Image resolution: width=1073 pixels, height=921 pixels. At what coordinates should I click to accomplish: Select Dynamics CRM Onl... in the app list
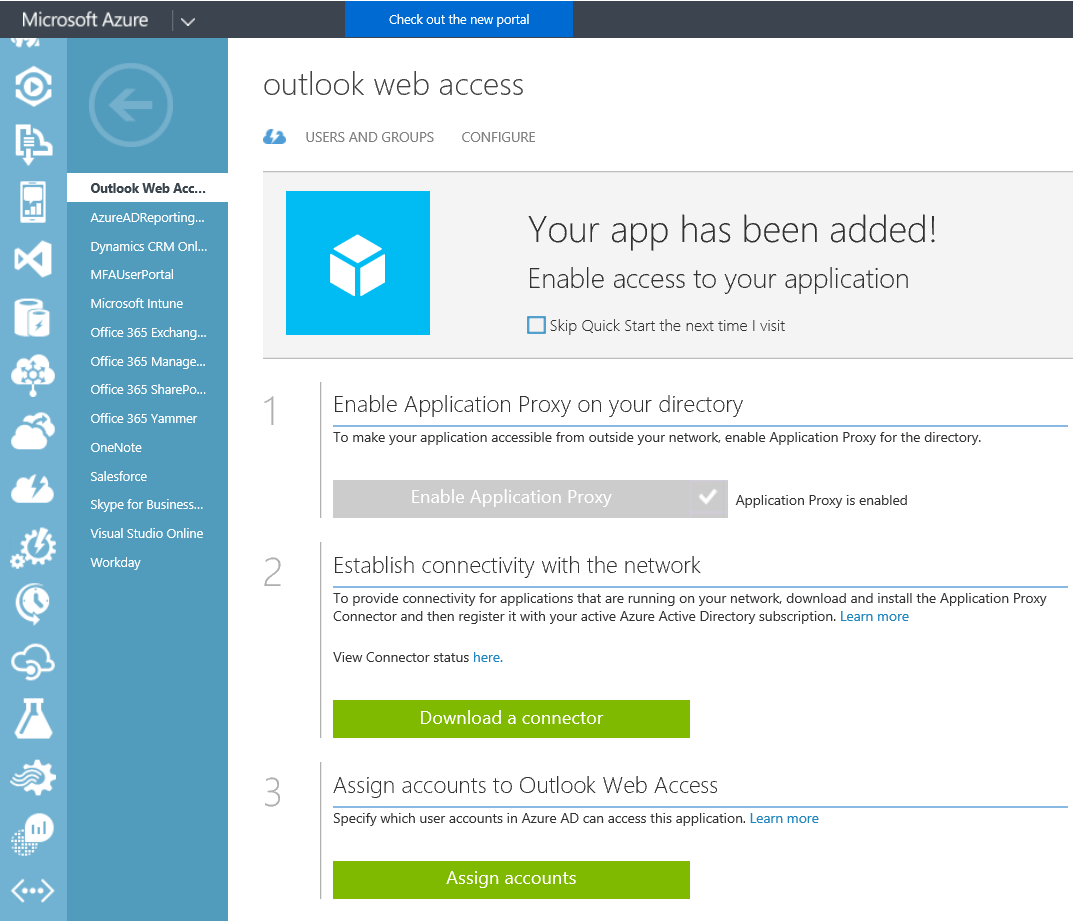148,246
